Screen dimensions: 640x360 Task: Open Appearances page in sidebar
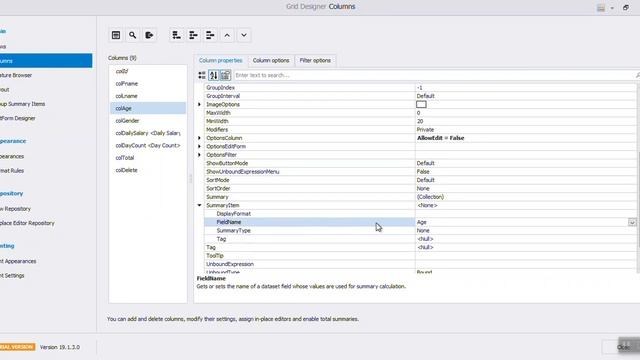coord(12,156)
